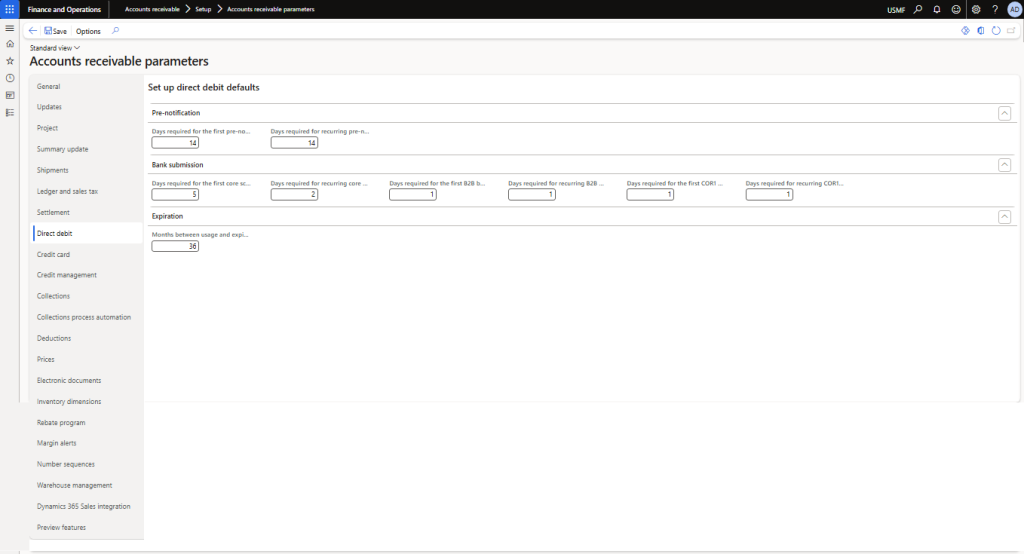Viewport: 1024px width, 554px height.
Task: Switch to the Credit card tab
Action: [x=53, y=254]
